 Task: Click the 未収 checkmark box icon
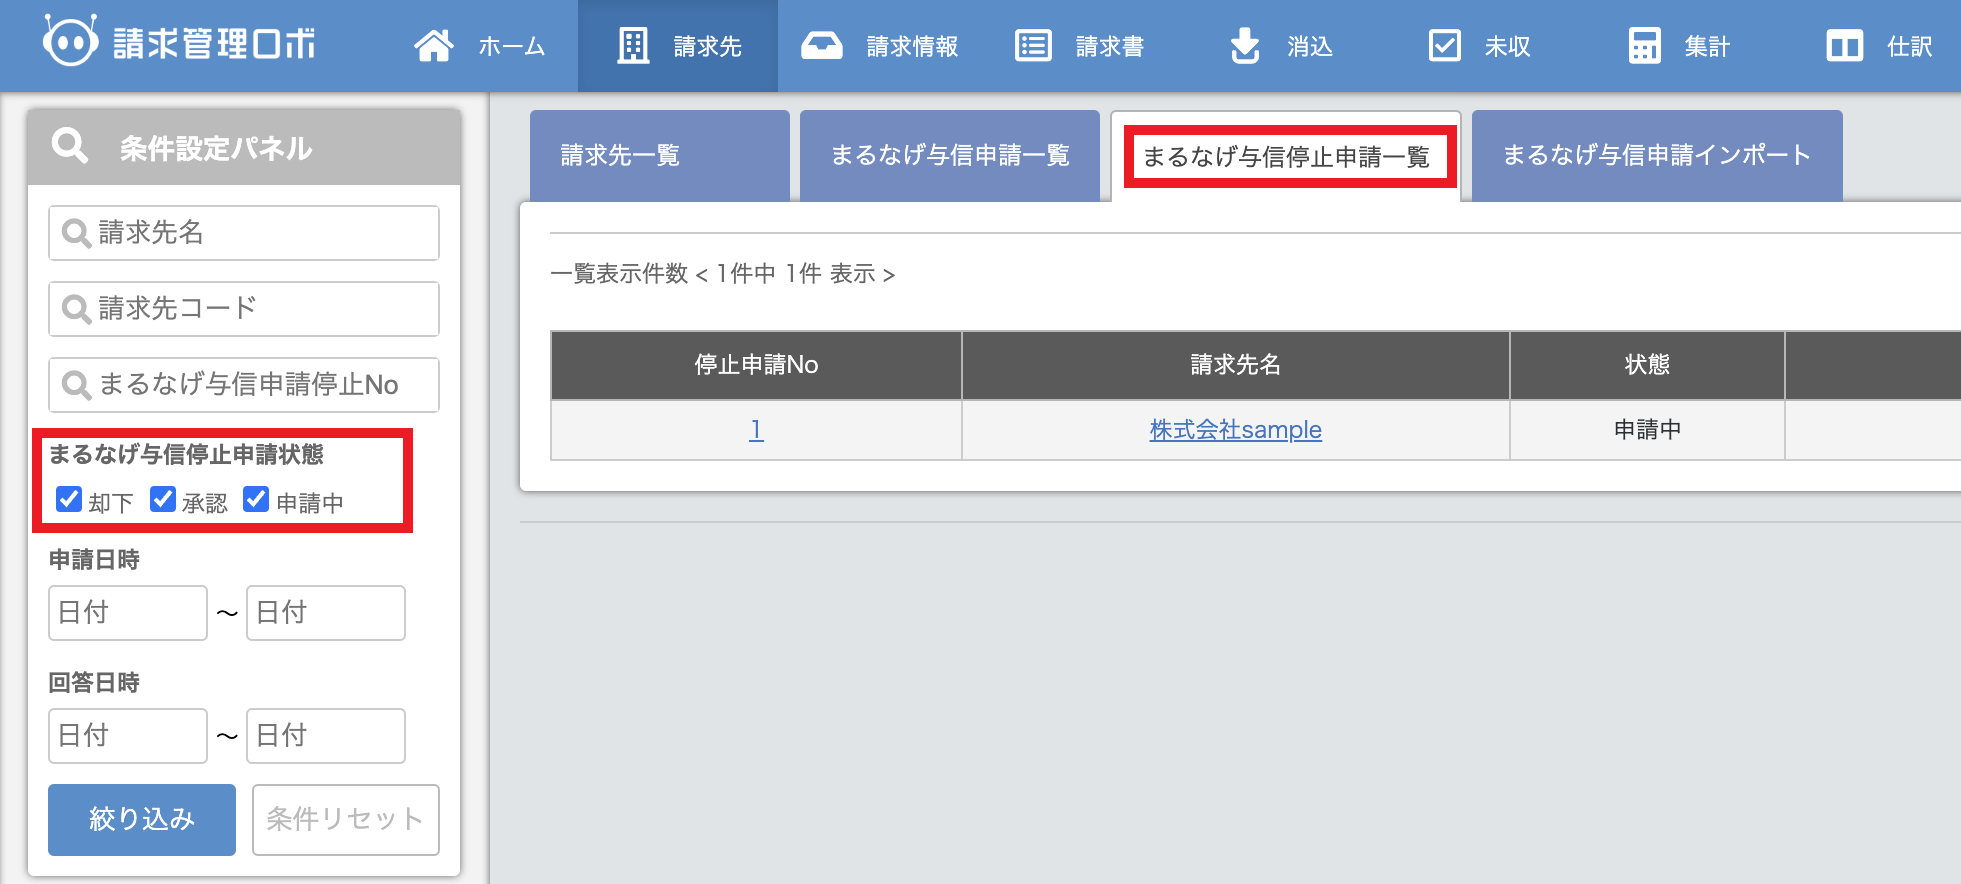(x=1445, y=46)
